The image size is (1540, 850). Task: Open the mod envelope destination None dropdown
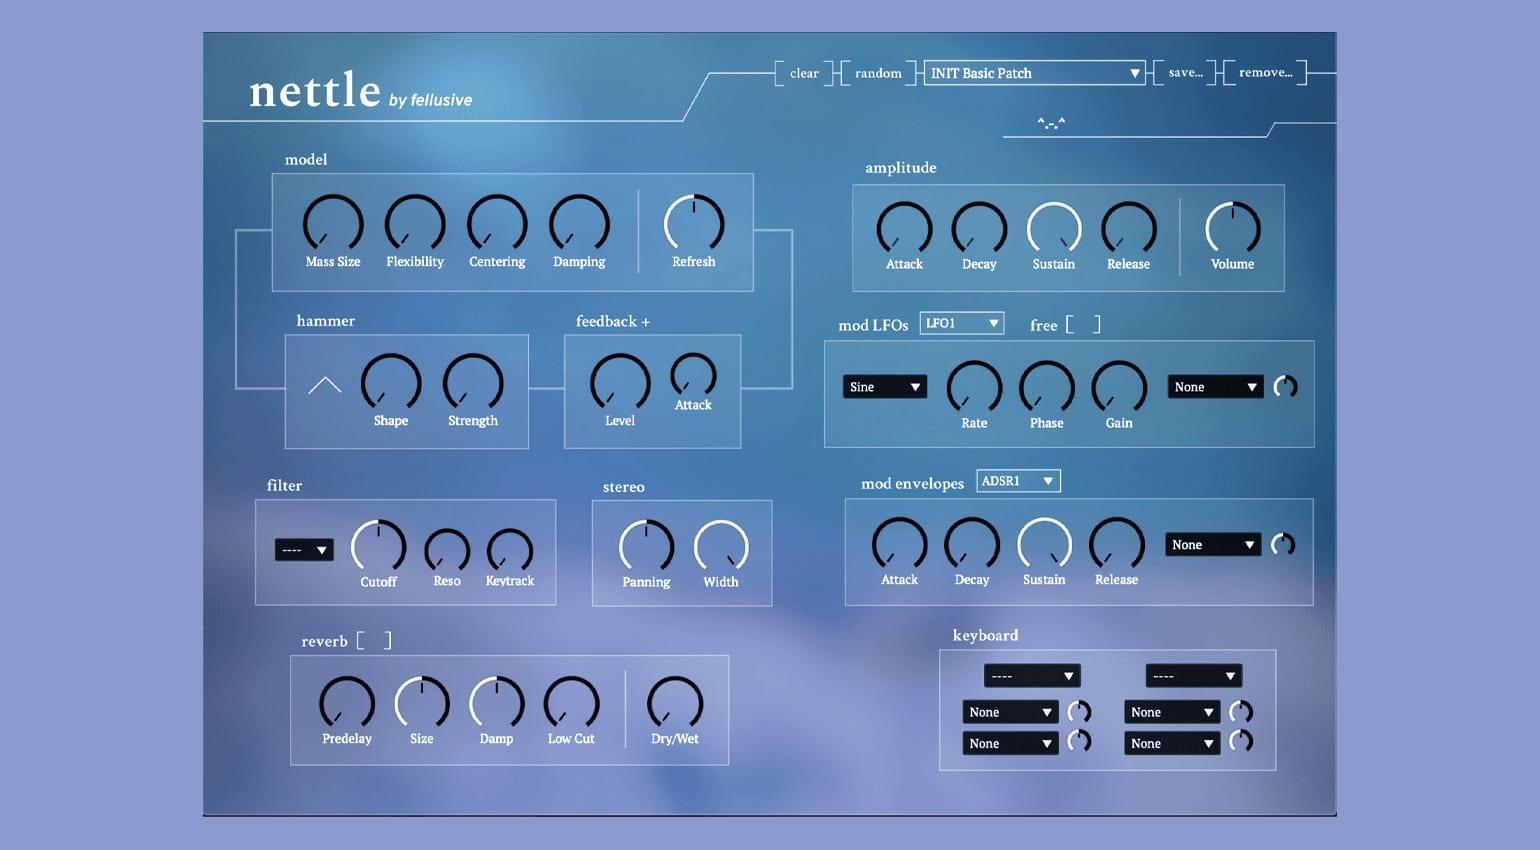pyautogui.click(x=1212, y=545)
